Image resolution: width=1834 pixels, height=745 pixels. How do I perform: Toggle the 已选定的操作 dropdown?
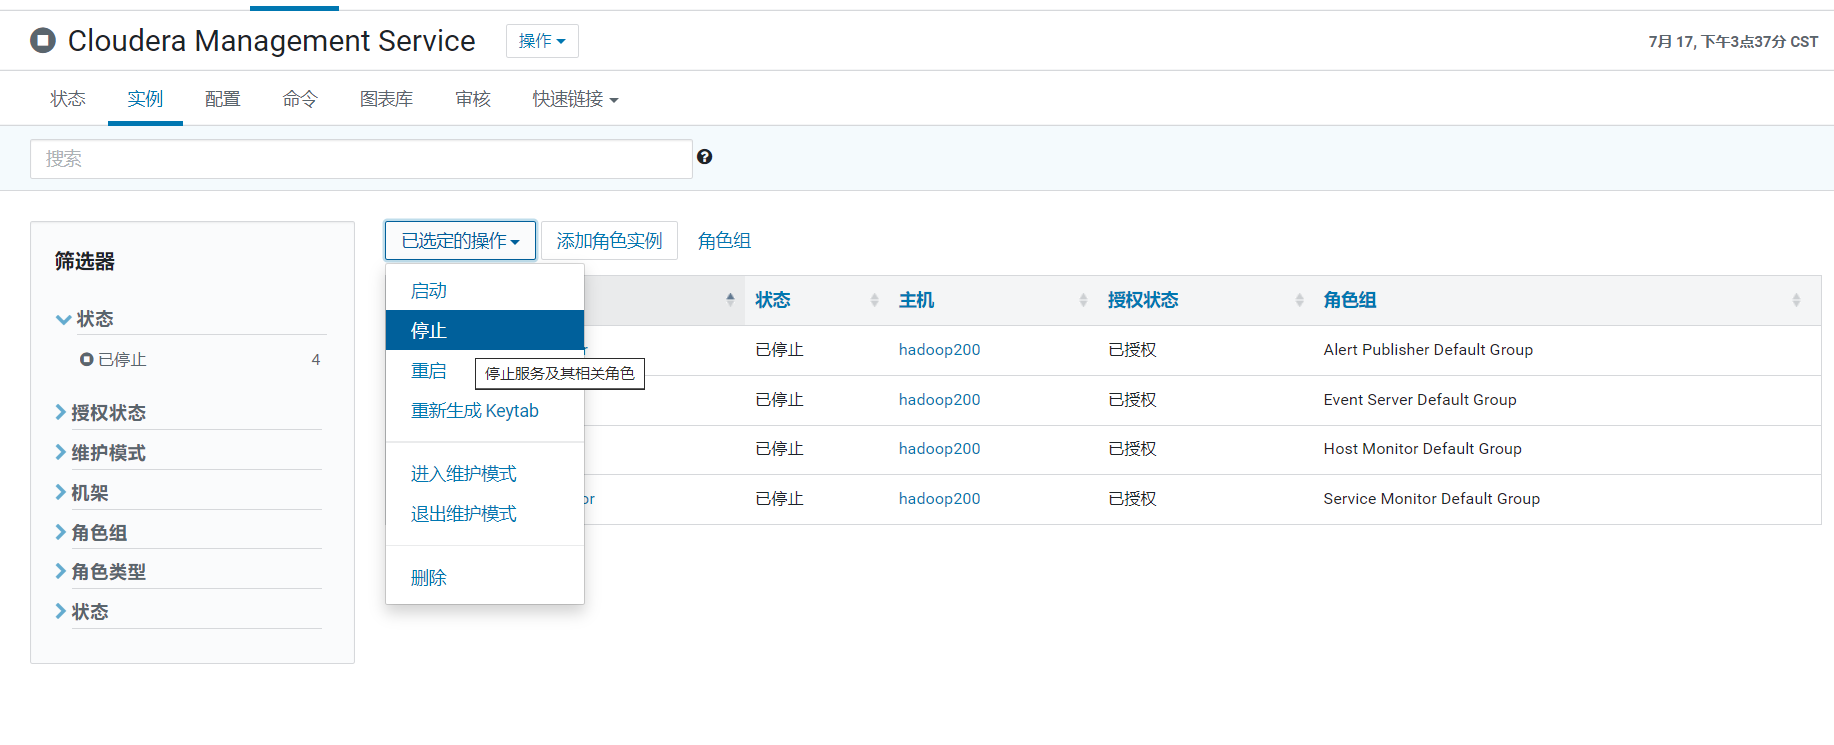pos(460,241)
